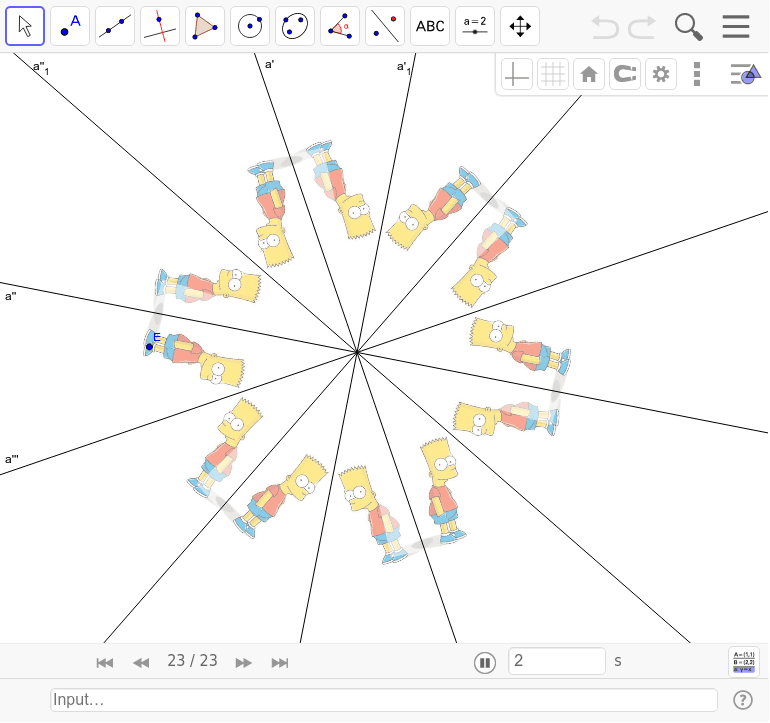Select the line label a''
This screenshot has height=723, width=770.
10,296
